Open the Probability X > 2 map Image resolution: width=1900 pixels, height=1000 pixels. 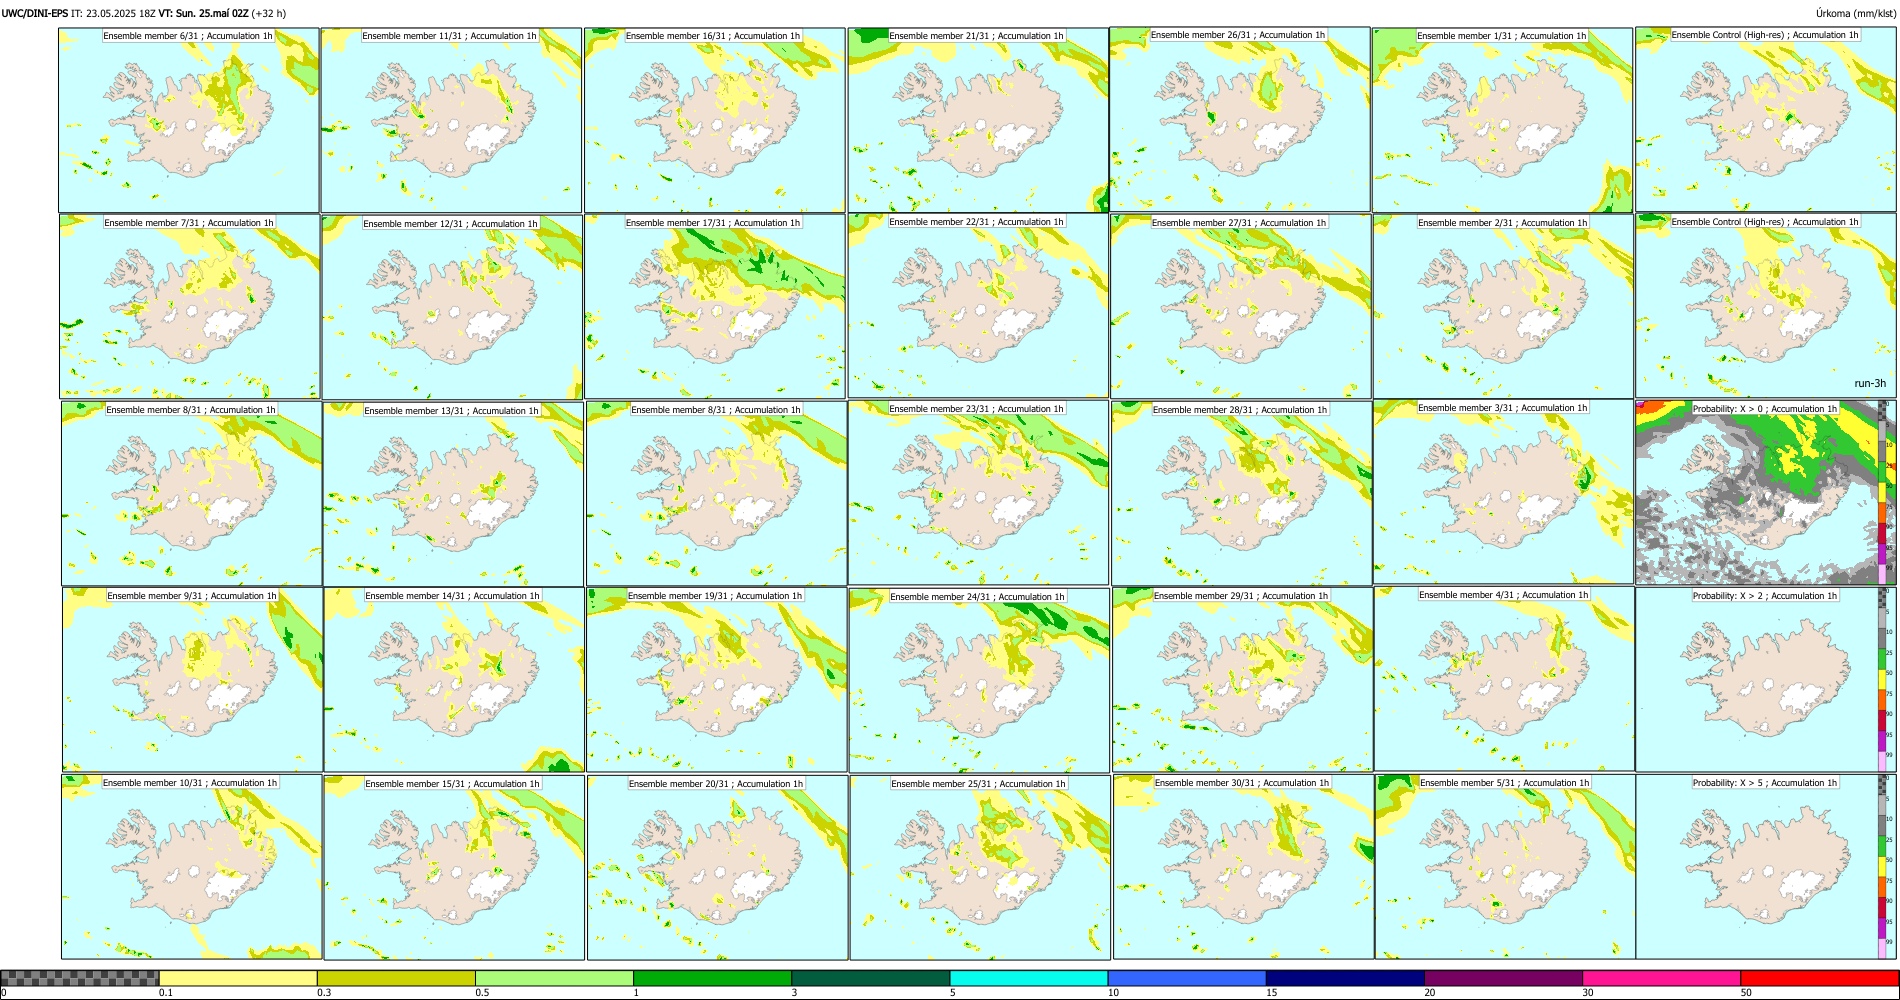click(x=1766, y=679)
